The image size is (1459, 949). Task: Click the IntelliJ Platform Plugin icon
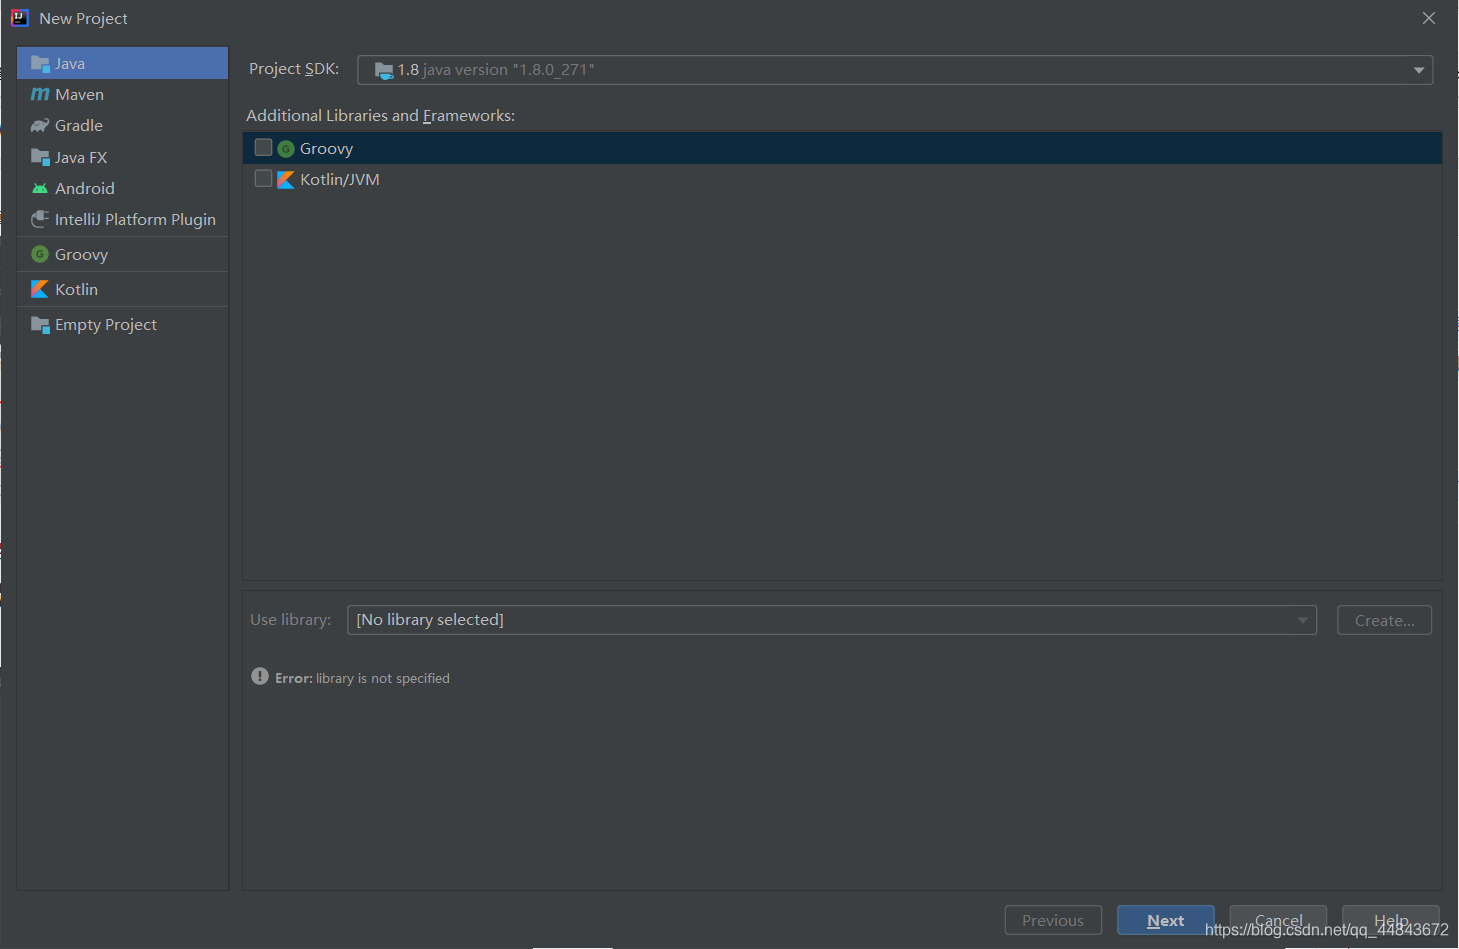(x=40, y=219)
